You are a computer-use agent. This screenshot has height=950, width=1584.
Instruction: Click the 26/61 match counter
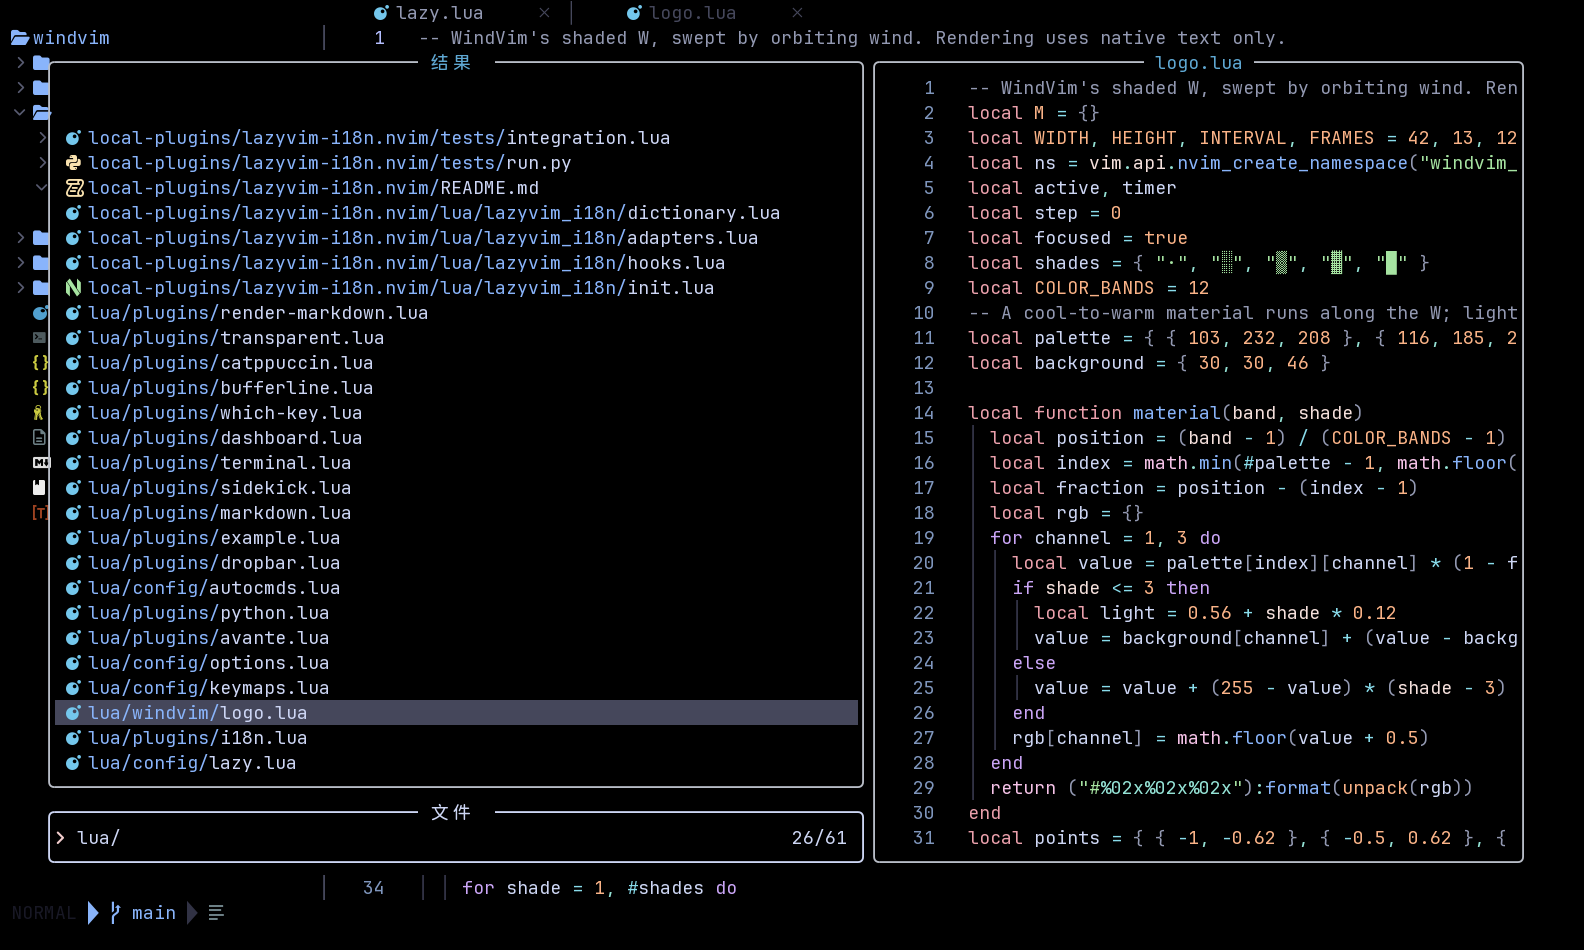tap(819, 838)
